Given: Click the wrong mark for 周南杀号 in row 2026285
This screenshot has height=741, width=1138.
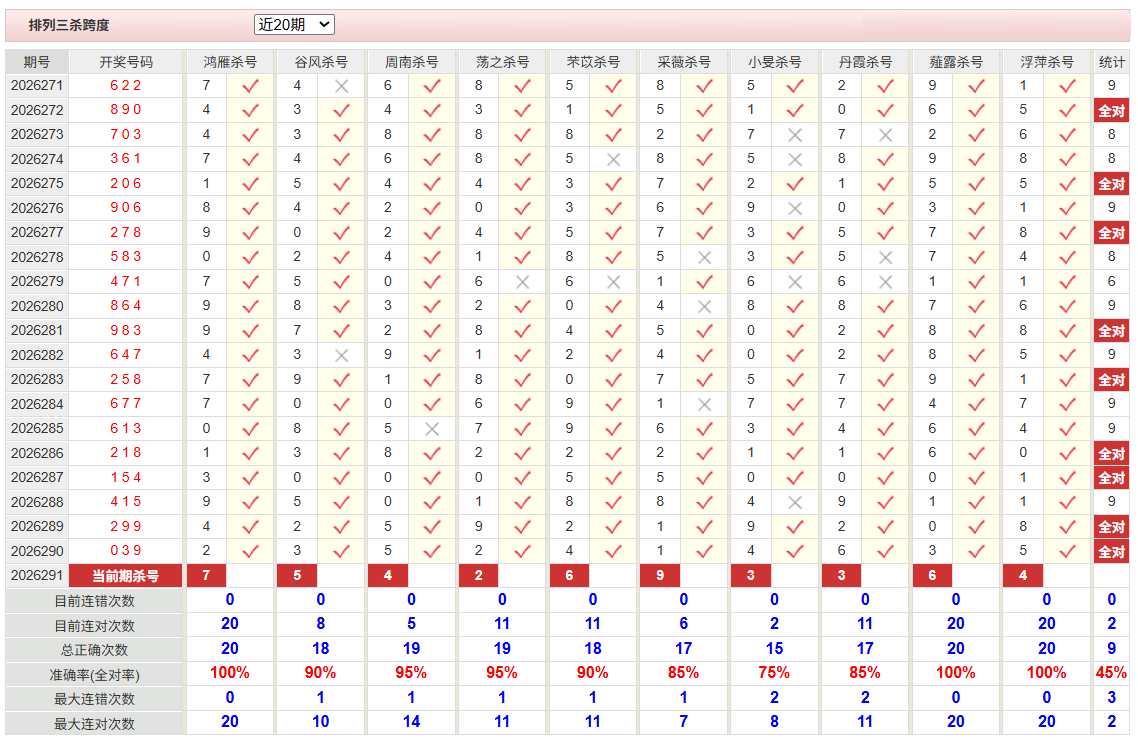Looking at the screenshot, I should pos(432,429).
